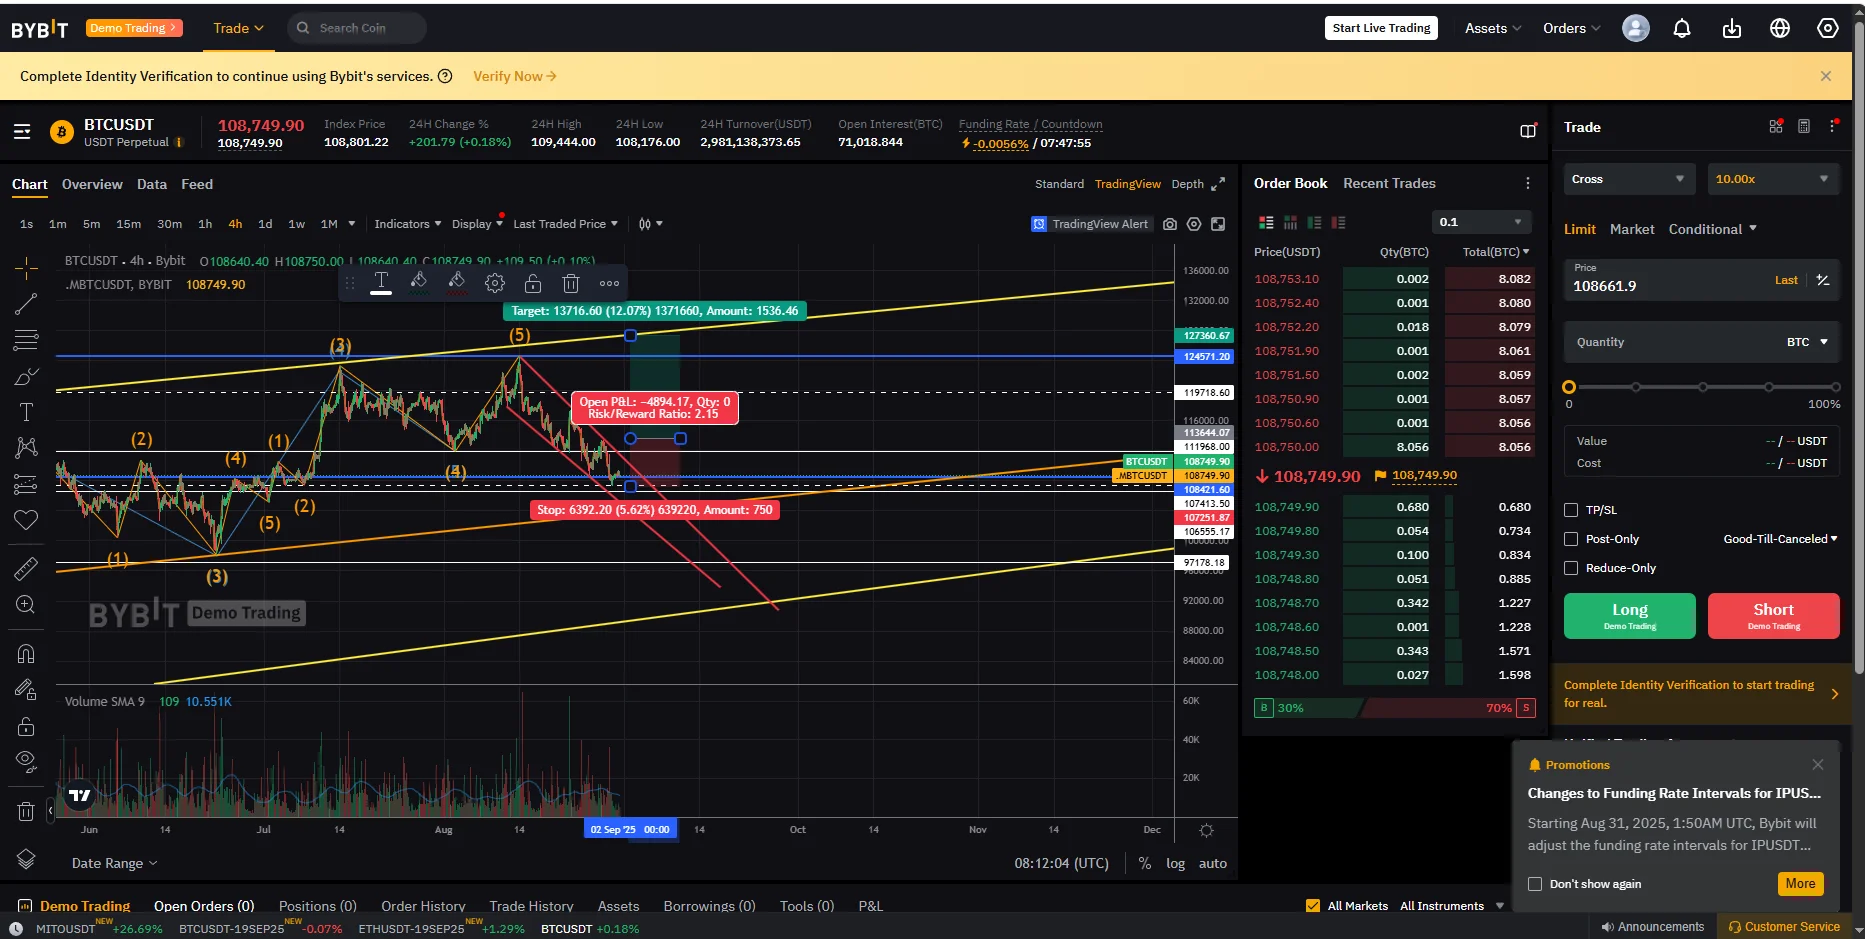This screenshot has height=939, width=1865.
Task: Remove drawings with sidebar trash icon
Action: (26, 811)
